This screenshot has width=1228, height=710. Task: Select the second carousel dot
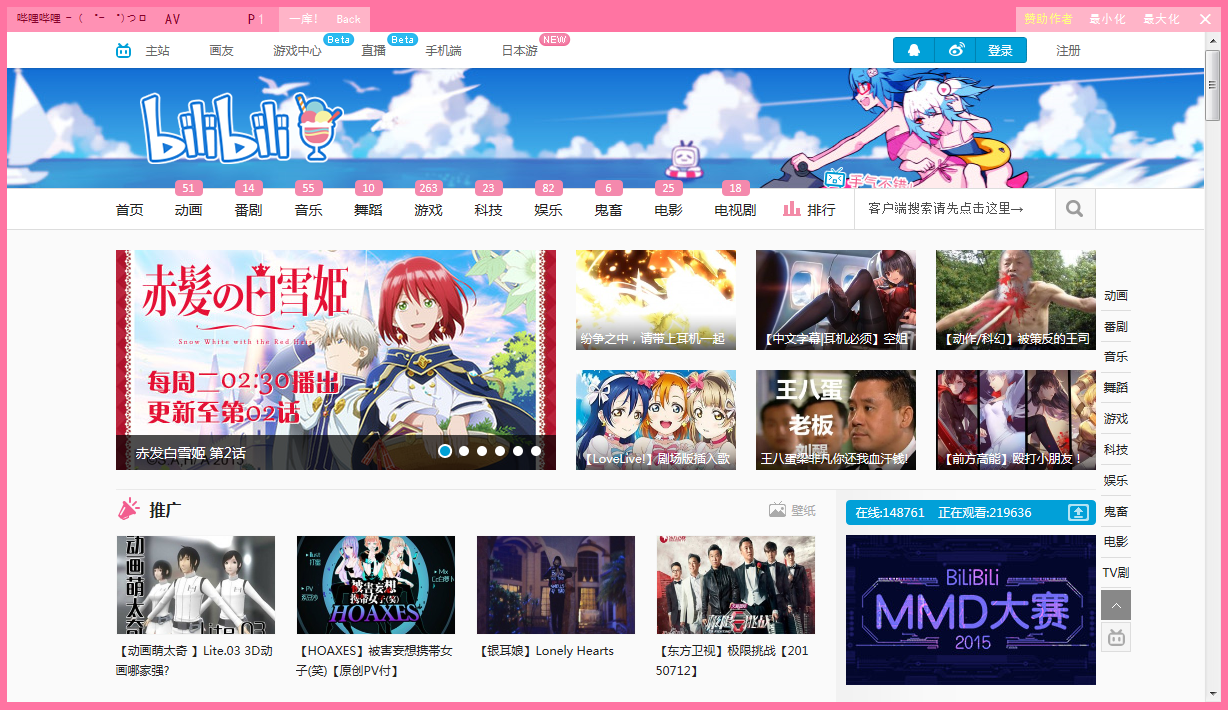click(x=464, y=451)
